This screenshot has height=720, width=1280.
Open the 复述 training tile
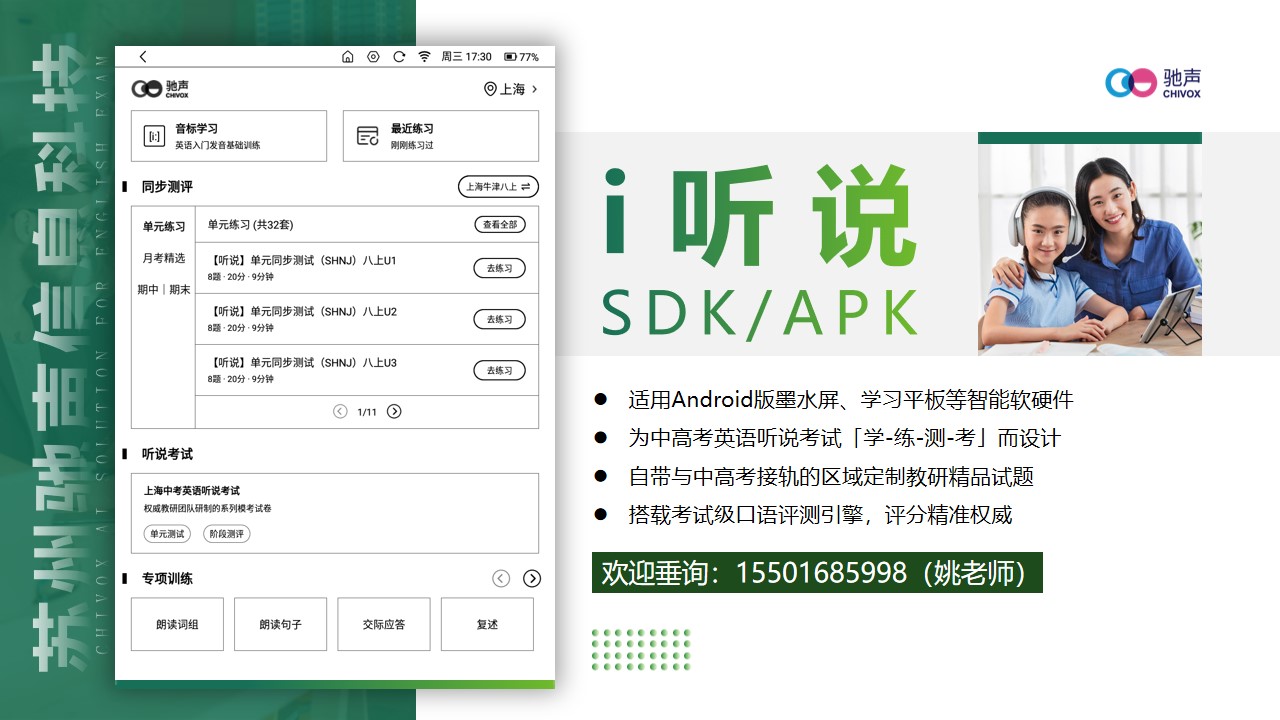tap(487, 624)
